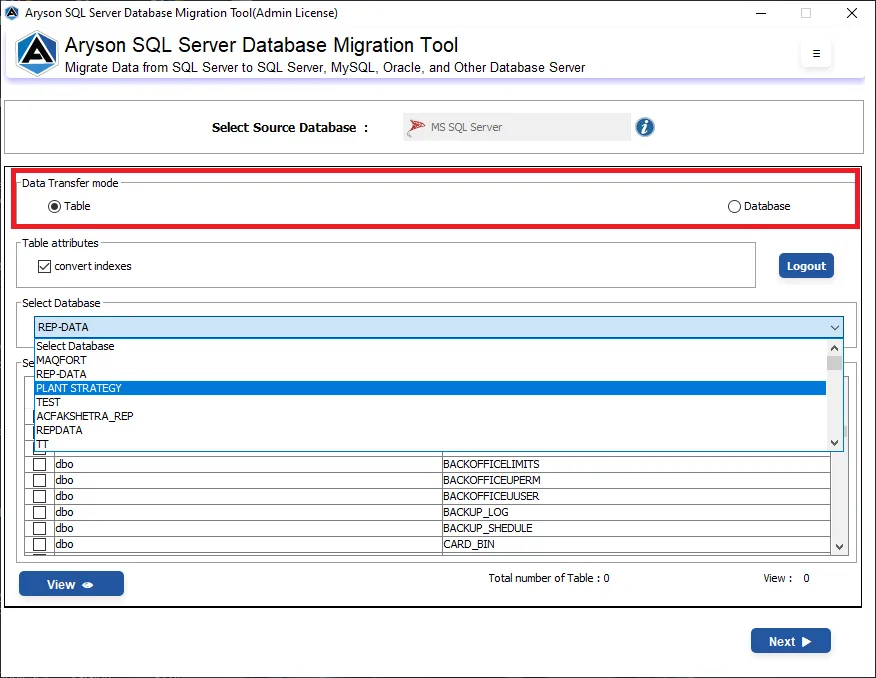Click the MS SQL Server source icon
The width and height of the screenshot is (876, 678).
point(416,127)
